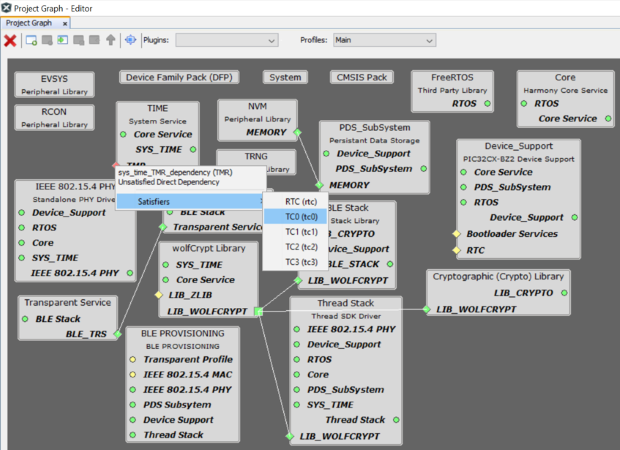This screenshot has width=620, height=450.
Task: Click the green arrow import toolbar icon
Action: pos(62,40)
